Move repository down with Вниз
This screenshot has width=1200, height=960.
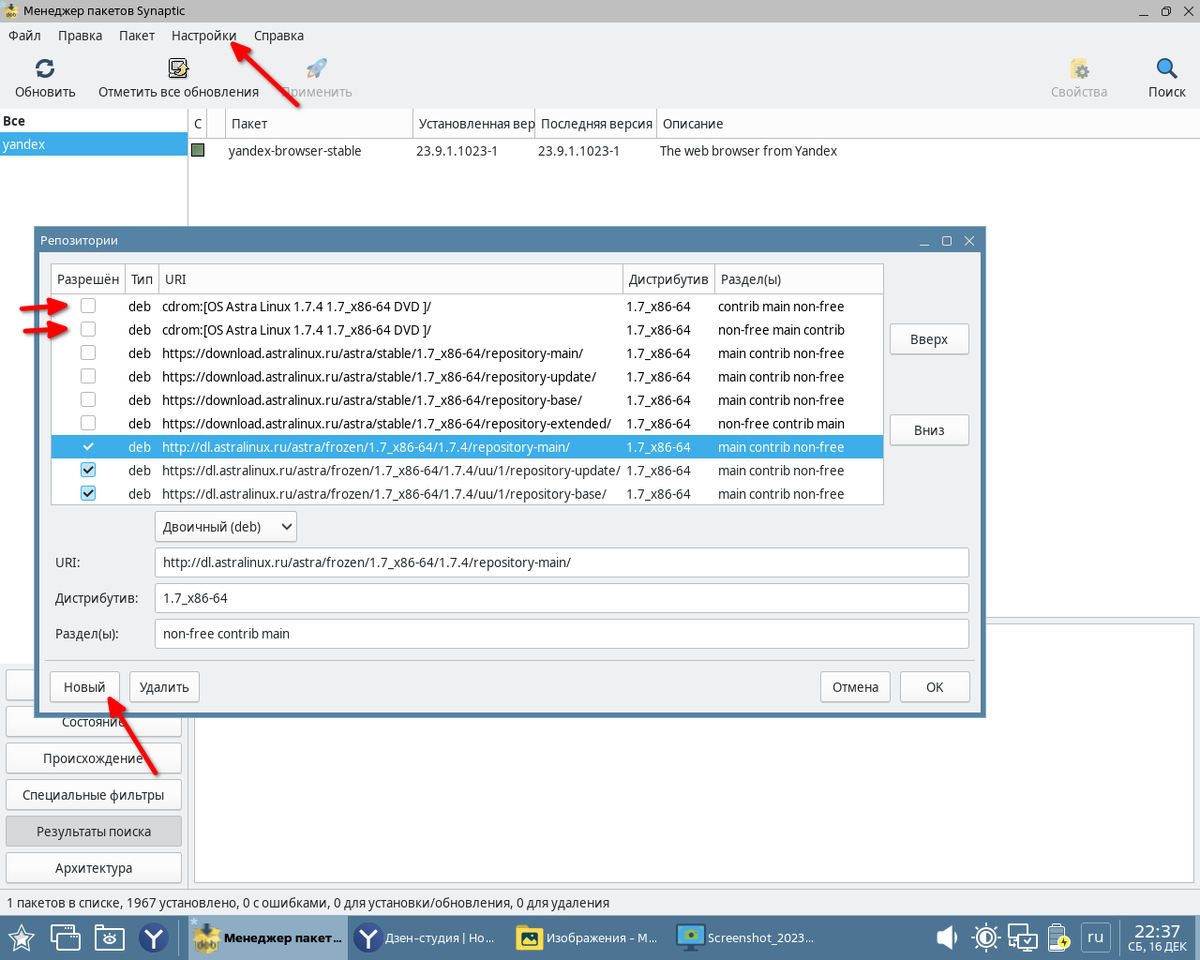point(929,430)
